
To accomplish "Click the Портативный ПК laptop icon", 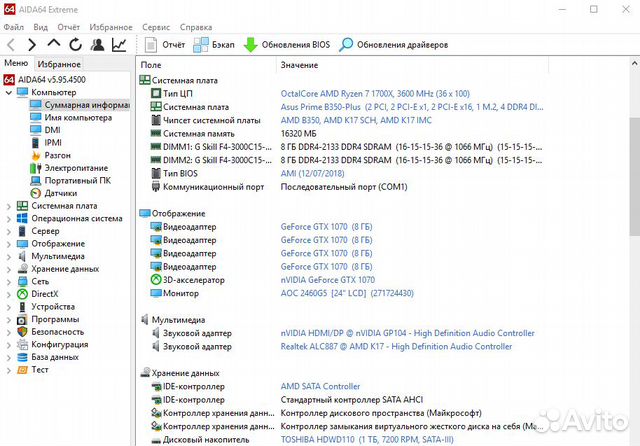I will [x=36, y=180].
